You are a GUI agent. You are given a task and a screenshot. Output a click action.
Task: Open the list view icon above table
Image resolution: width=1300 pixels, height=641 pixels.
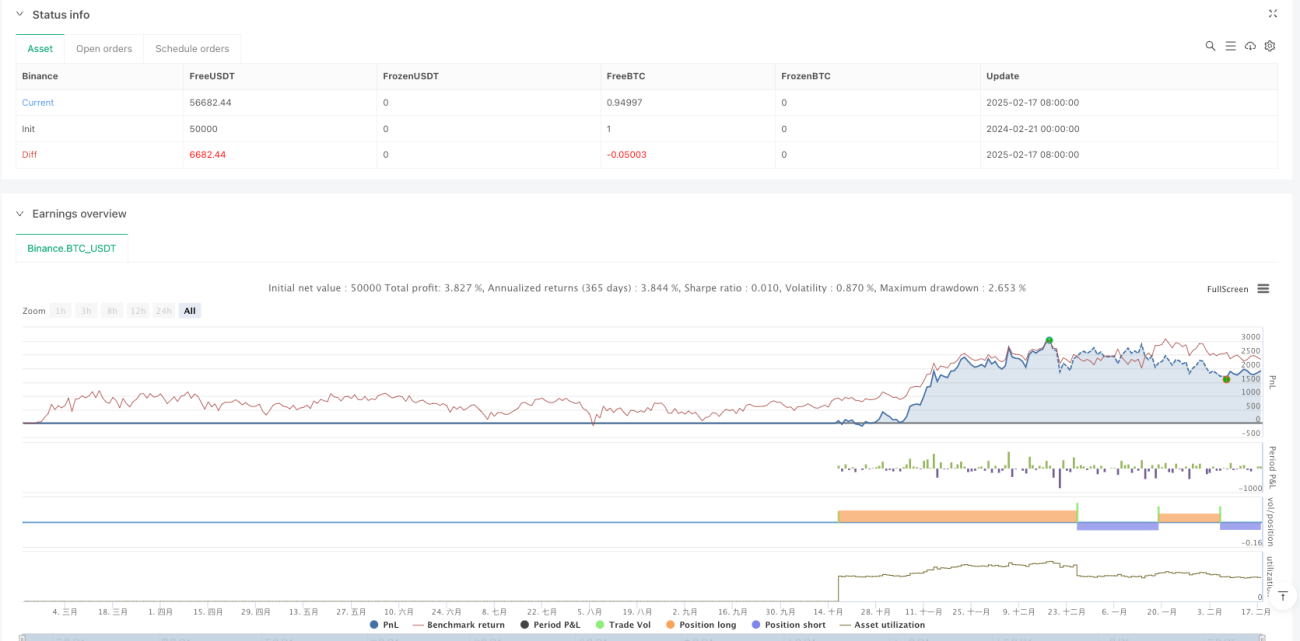tap(1230, 46)
